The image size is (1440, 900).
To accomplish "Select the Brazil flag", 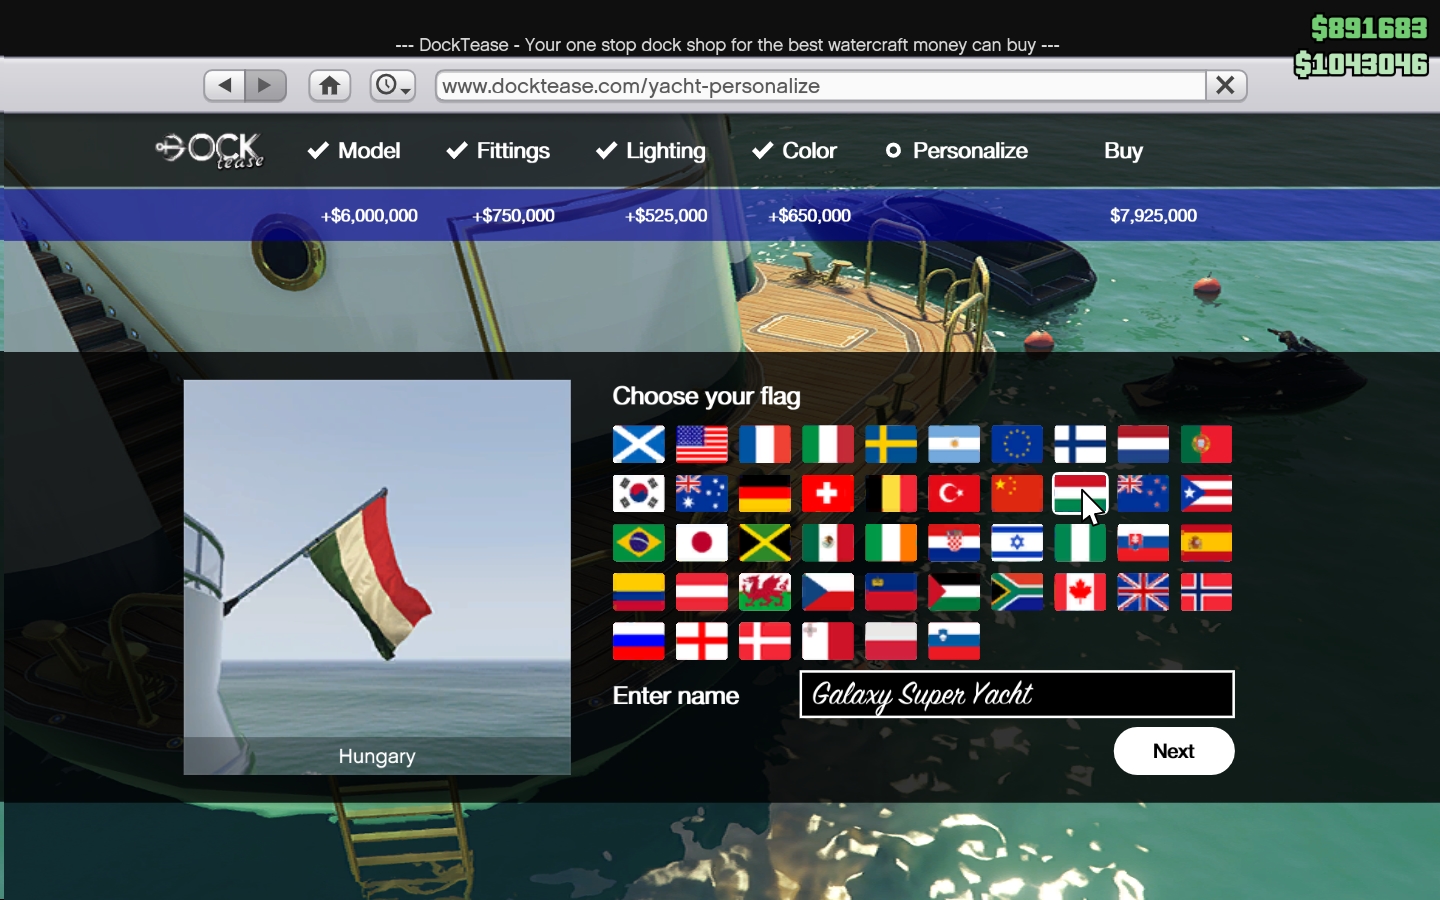I will tap(638, 543).
